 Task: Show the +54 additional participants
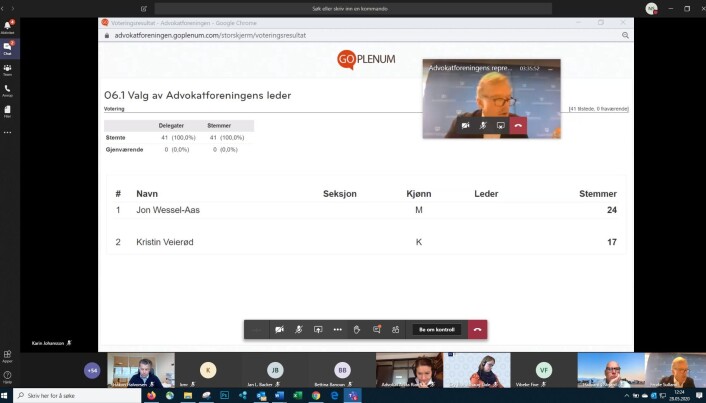[x=92, y=371]
